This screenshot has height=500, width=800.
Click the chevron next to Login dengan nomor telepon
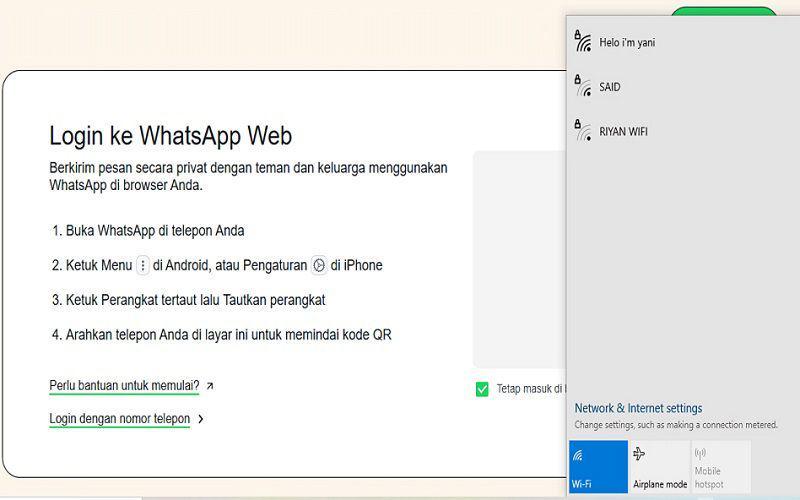[201, 419]
